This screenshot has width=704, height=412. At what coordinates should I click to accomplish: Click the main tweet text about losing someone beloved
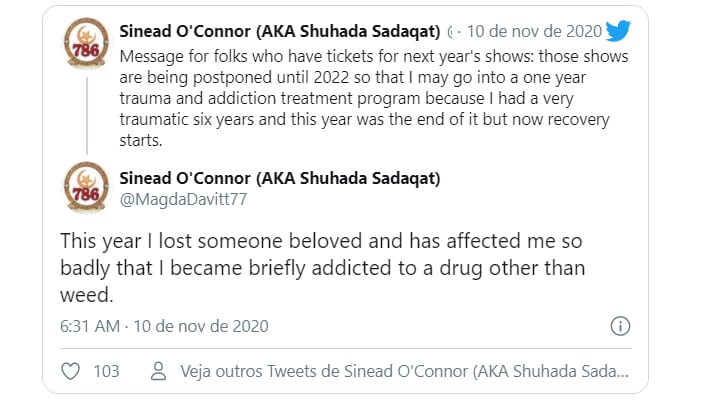pyautogui.click(x=322, y=268)
